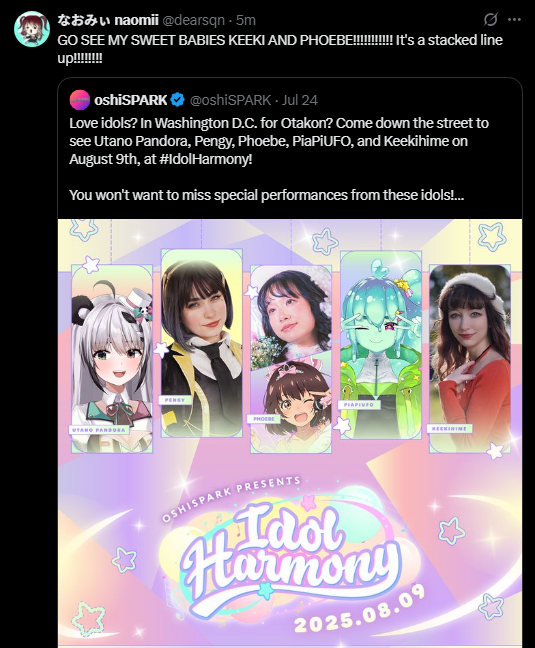
Task: Click the Phoebe photo portrait
Action: pyautogui.click(x=291, y=314)
